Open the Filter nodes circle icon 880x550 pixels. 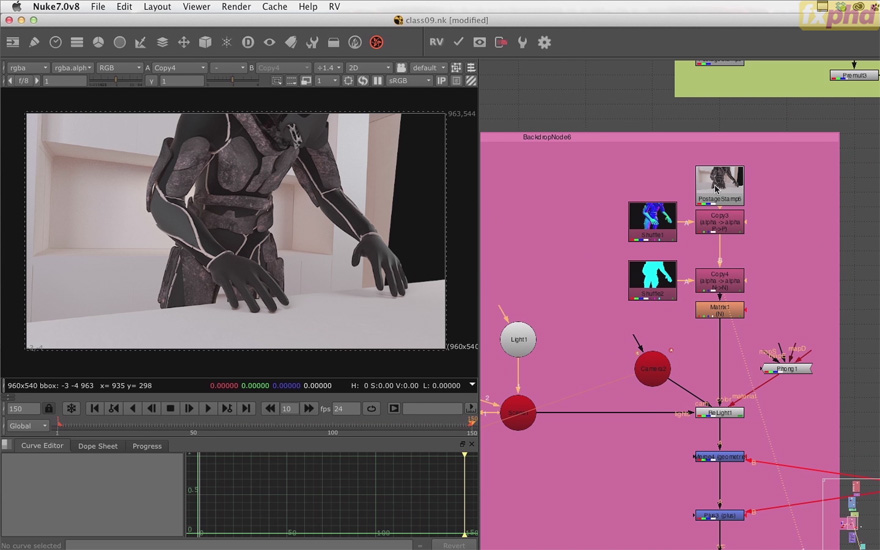120,42
